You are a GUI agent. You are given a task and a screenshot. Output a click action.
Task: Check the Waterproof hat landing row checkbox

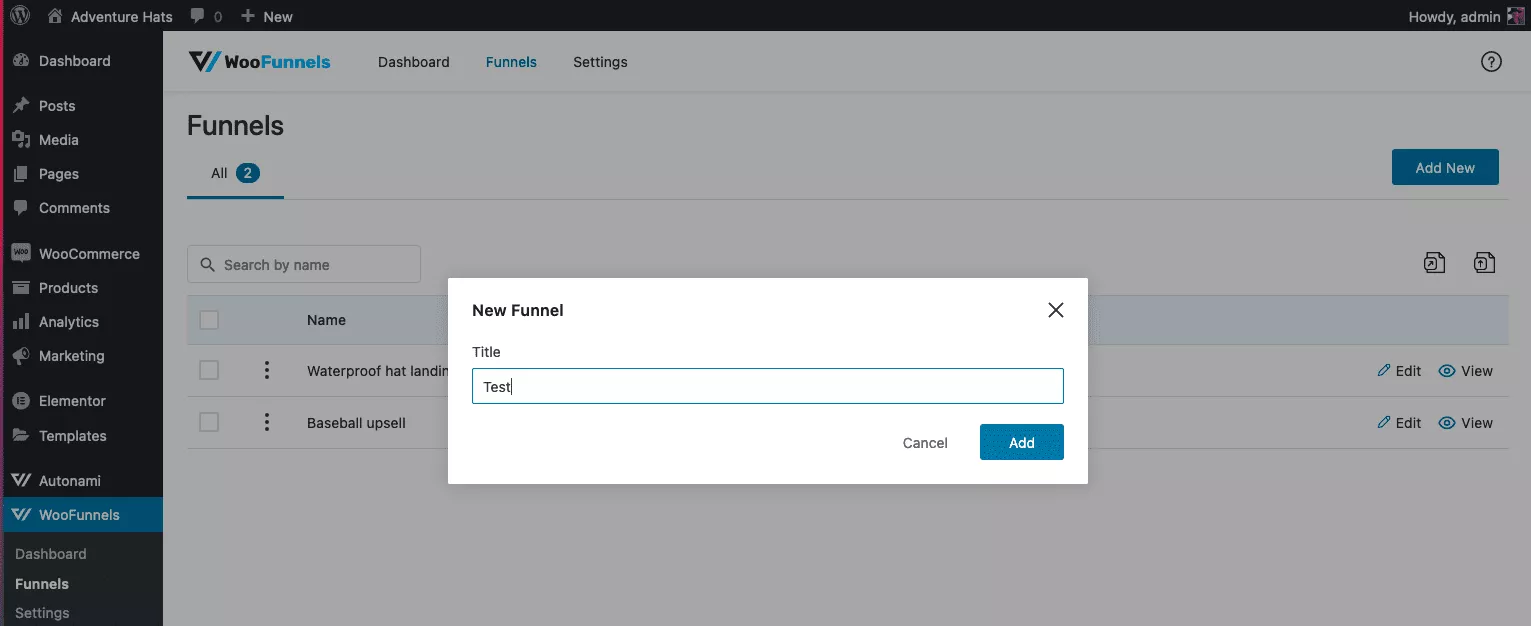209,370
